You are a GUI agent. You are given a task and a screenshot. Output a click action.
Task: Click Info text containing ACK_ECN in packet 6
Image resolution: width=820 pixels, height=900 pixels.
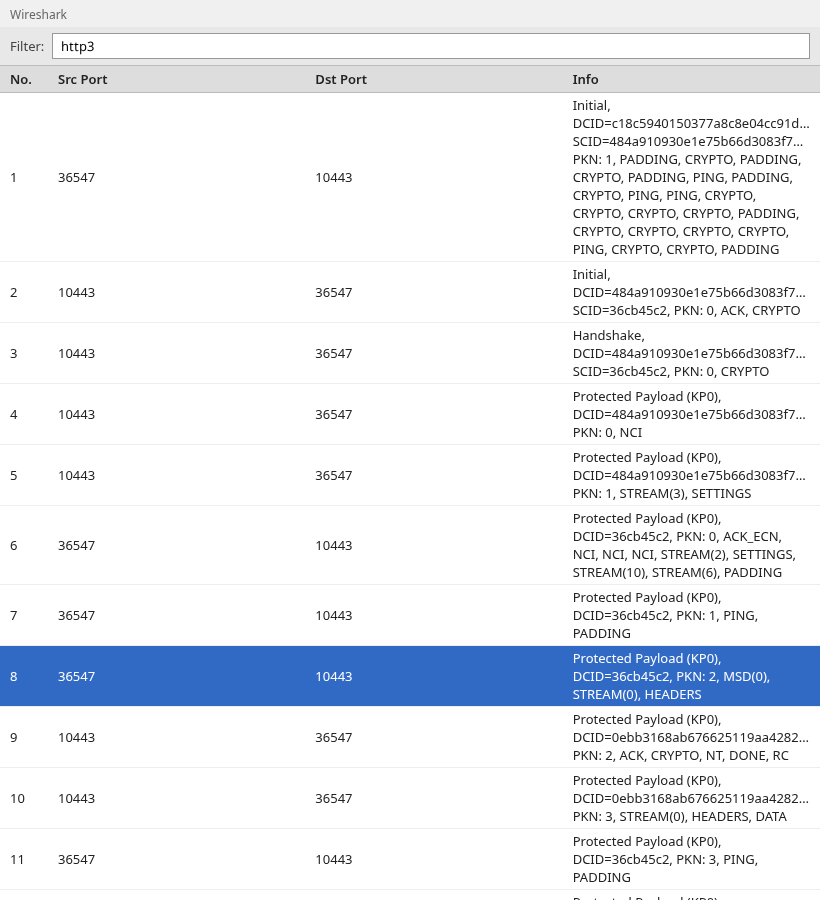pos(684,545)
